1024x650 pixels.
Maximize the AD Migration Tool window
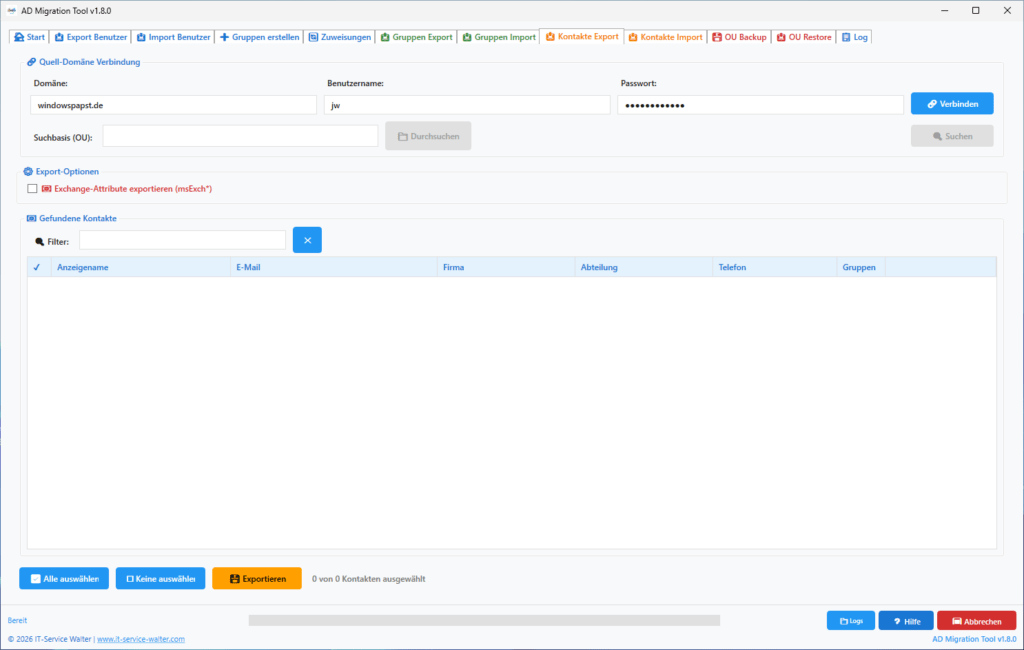point(976,10)
